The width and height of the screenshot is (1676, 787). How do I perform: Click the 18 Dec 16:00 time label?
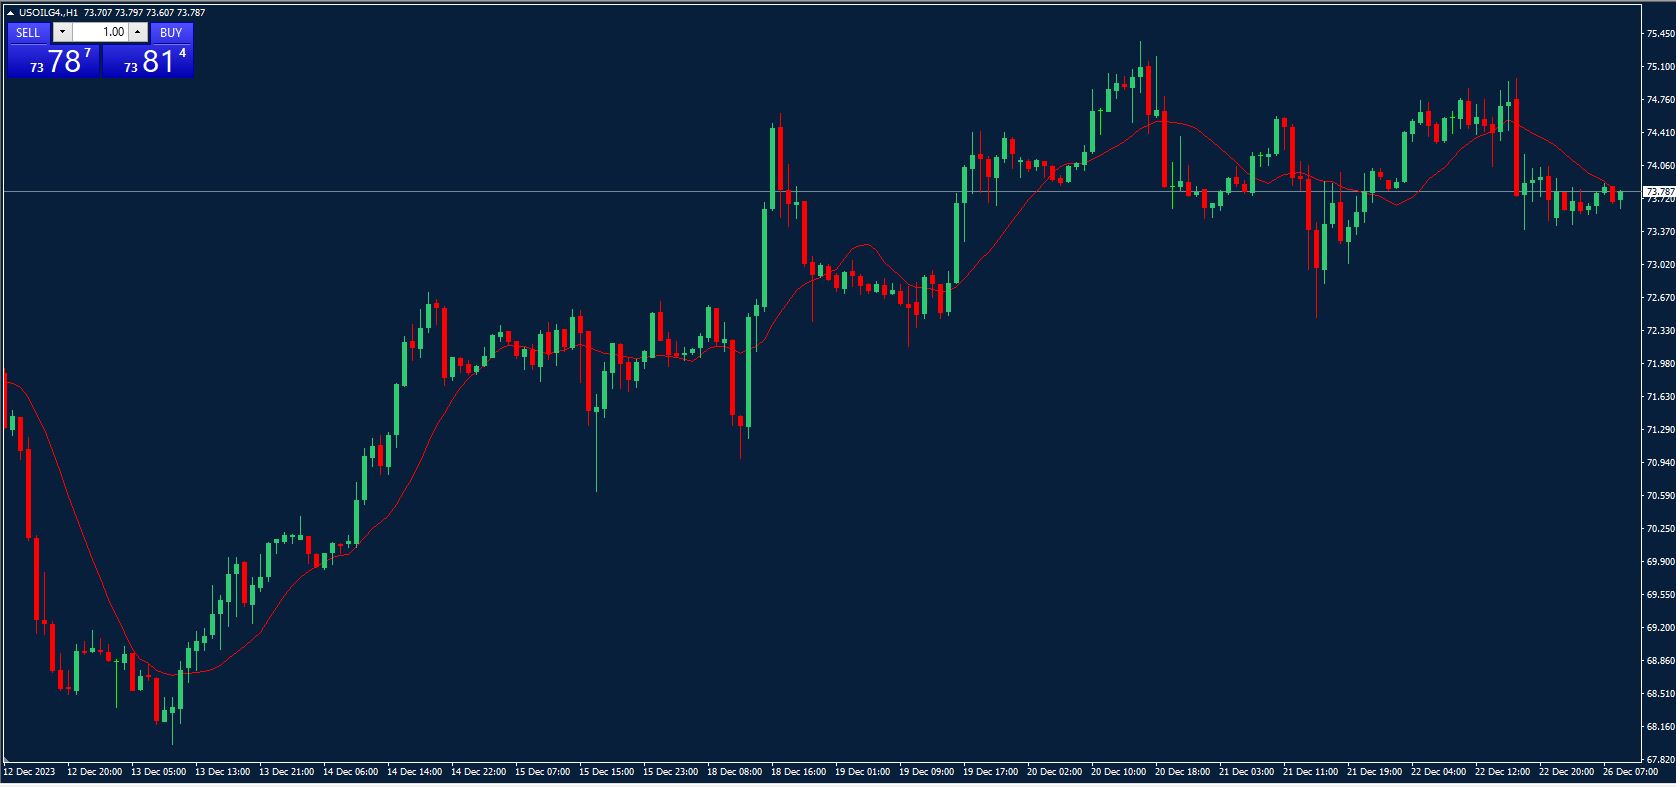click(798, 772)
